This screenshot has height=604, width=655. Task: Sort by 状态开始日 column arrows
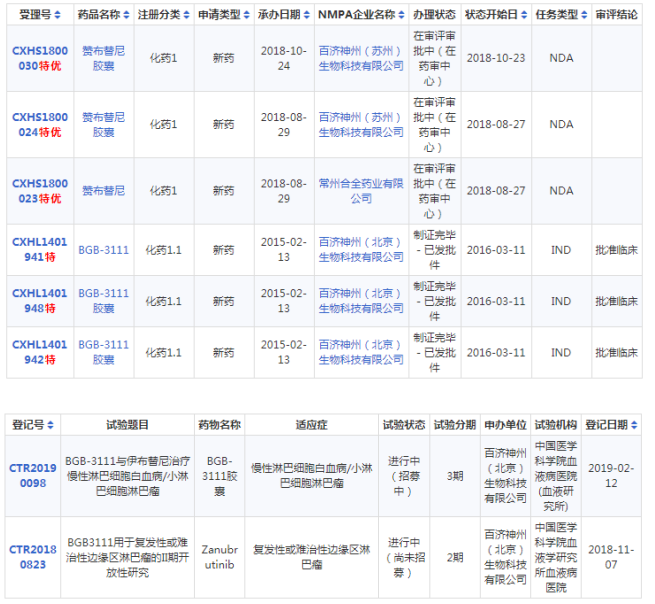click(524, 15)
